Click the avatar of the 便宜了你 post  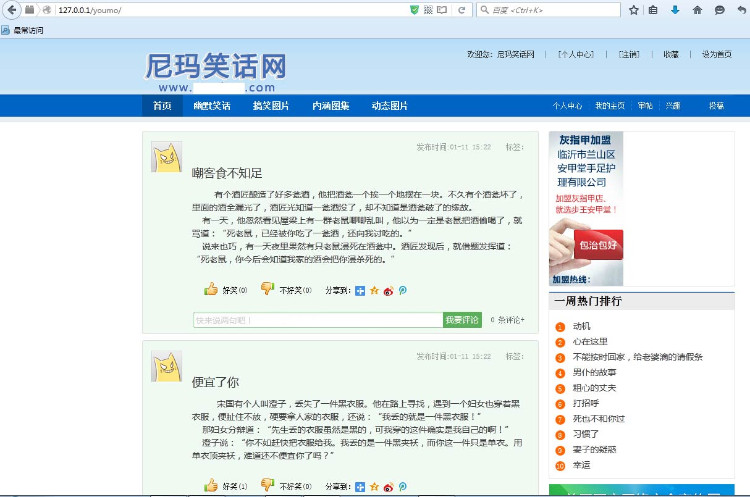[x=166, y=366]
